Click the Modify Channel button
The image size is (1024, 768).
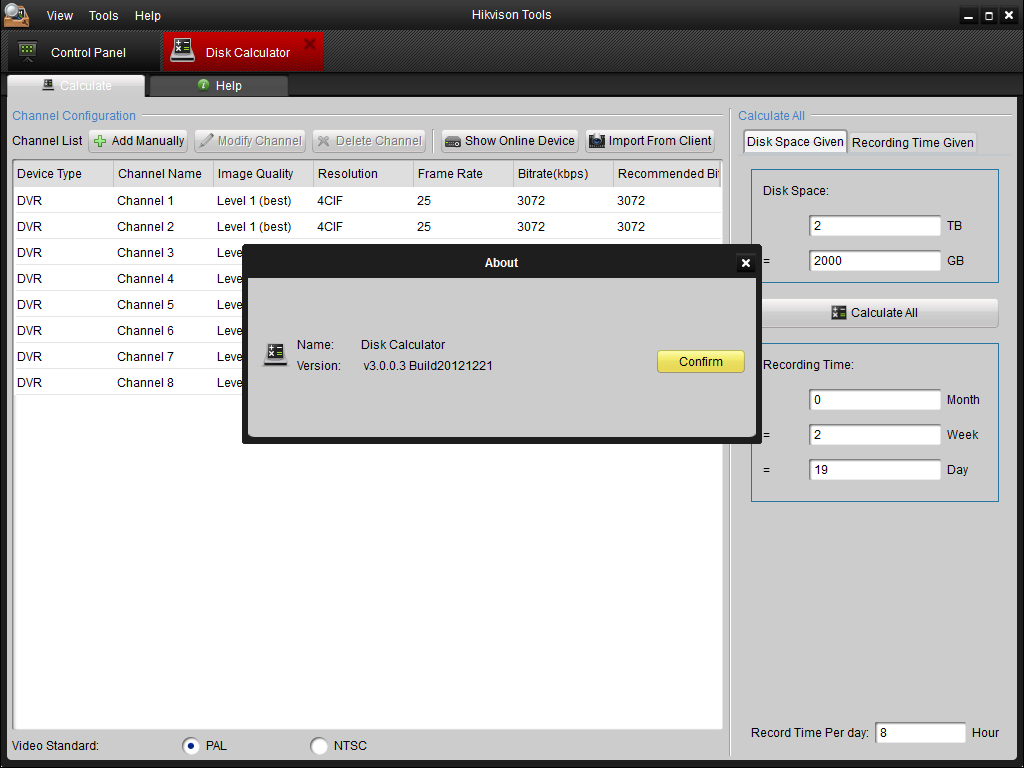[250, 141]
